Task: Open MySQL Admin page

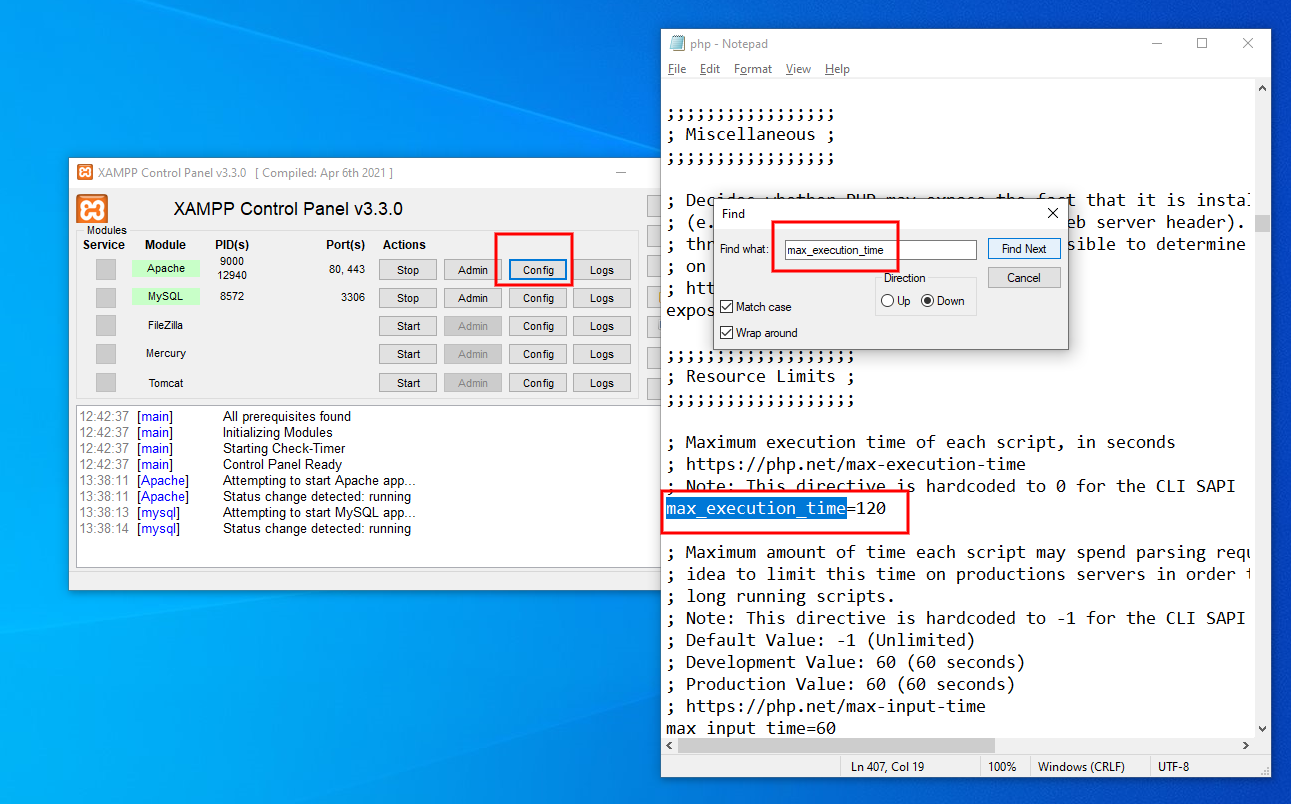Action: [x=472, y=297]
